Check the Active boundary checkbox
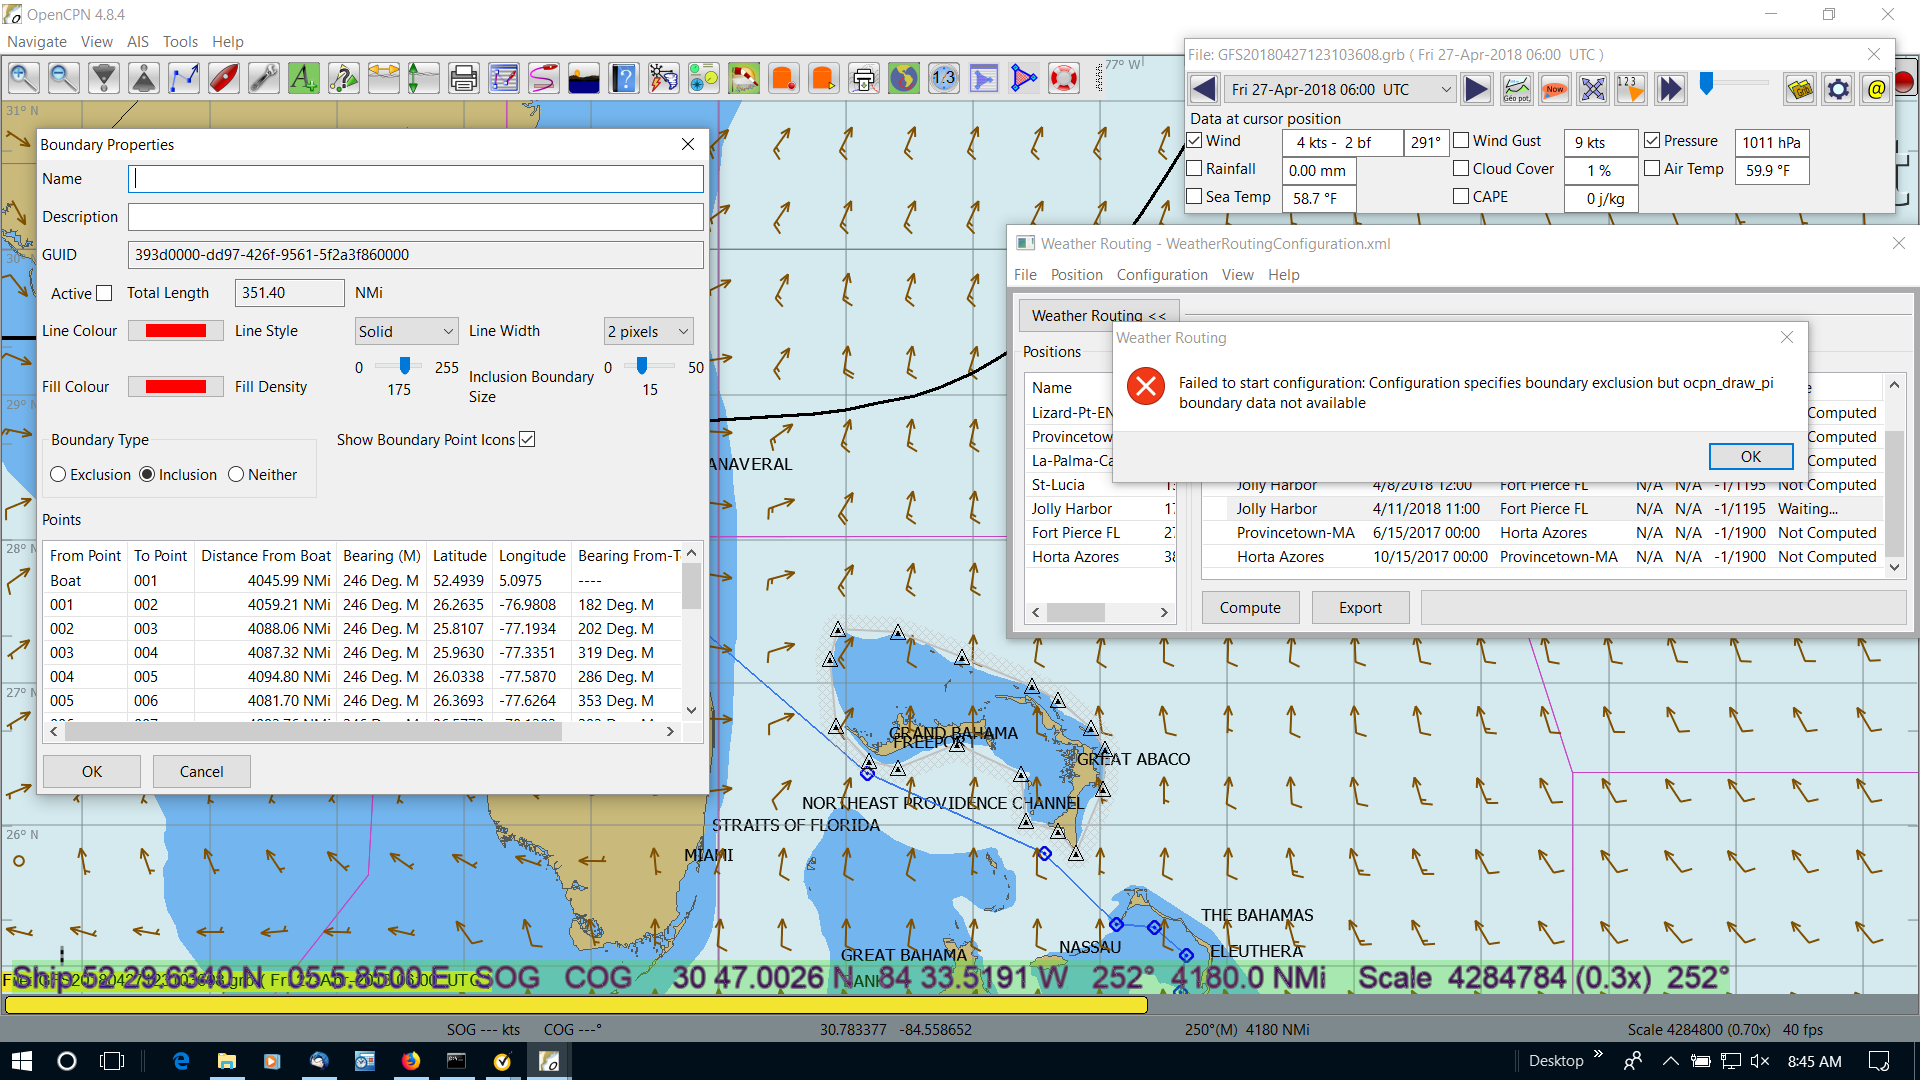1920x1080 pixels. click(x=104, y=293)
